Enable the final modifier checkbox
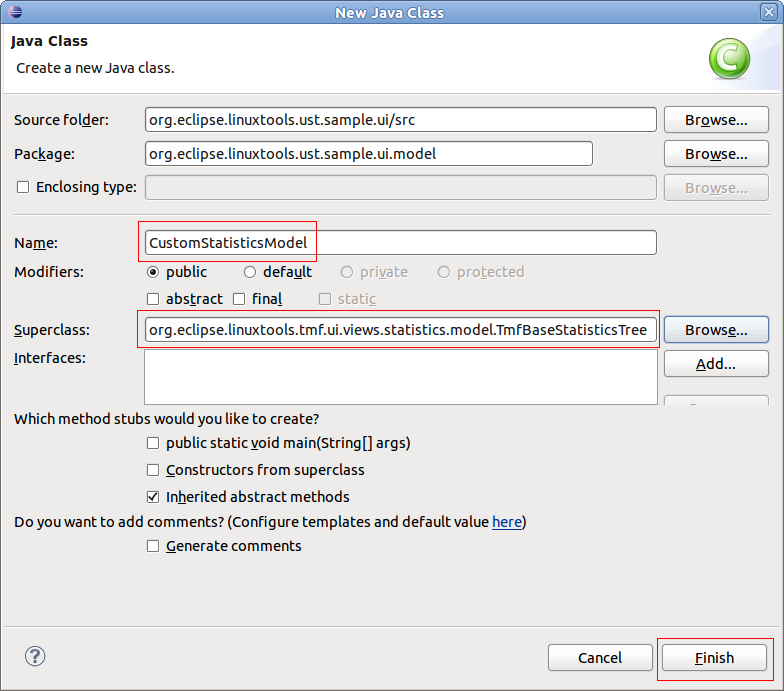This screenshot has height=691, width=784. [239, 299]
